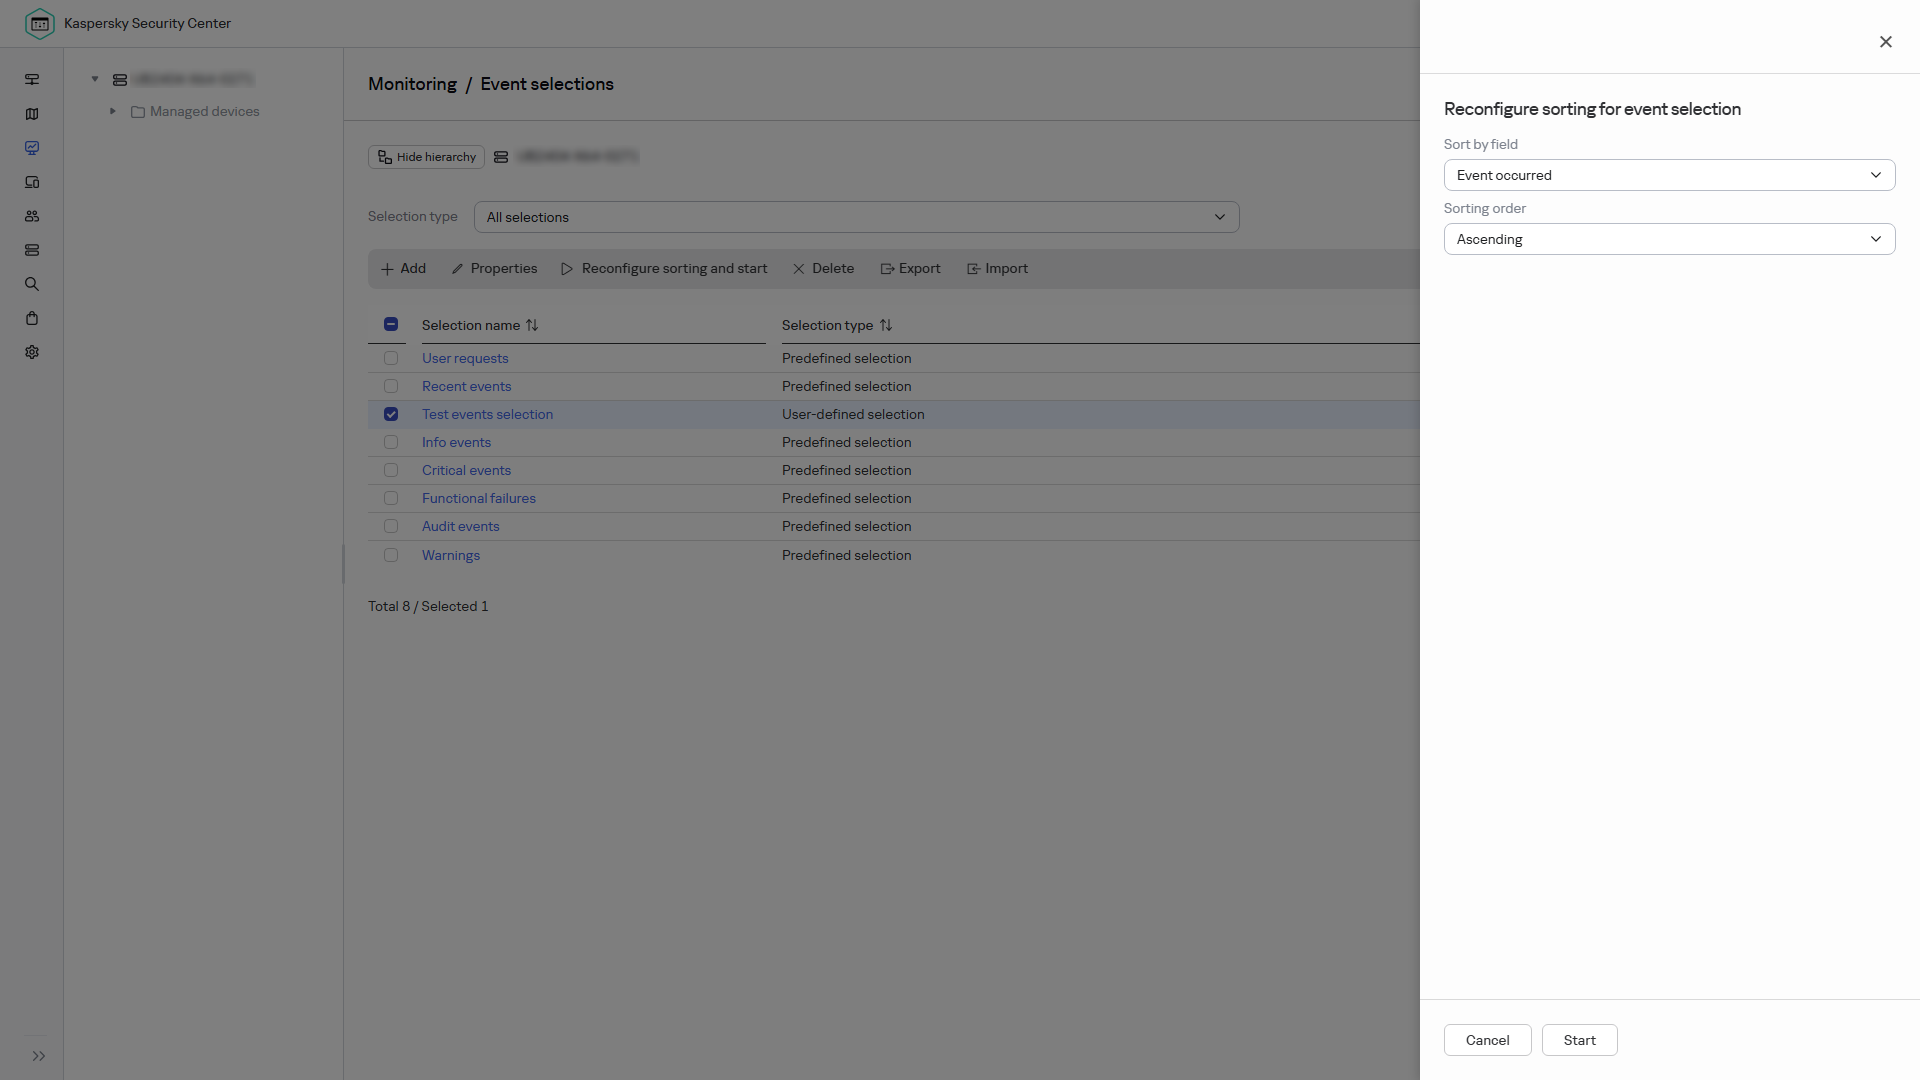This screenshot has width=1920, height=1080.
Task: Open the settings gear icon in sidebar
Action: (32, 352)
